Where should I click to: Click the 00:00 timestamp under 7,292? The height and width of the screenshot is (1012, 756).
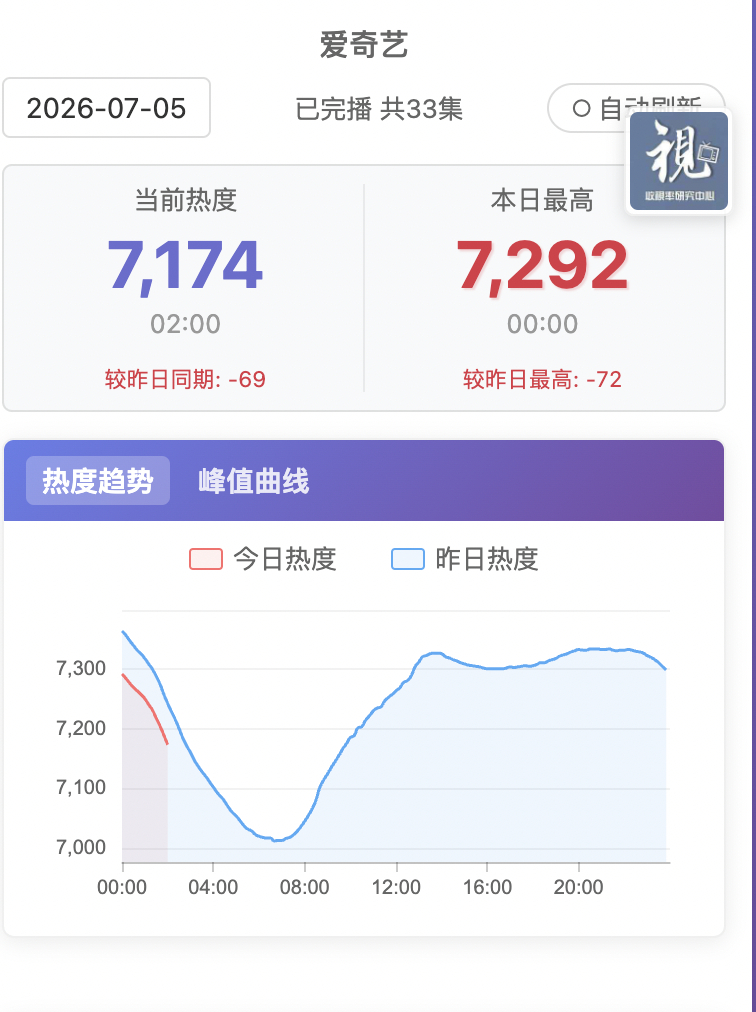tap(542, 324)
